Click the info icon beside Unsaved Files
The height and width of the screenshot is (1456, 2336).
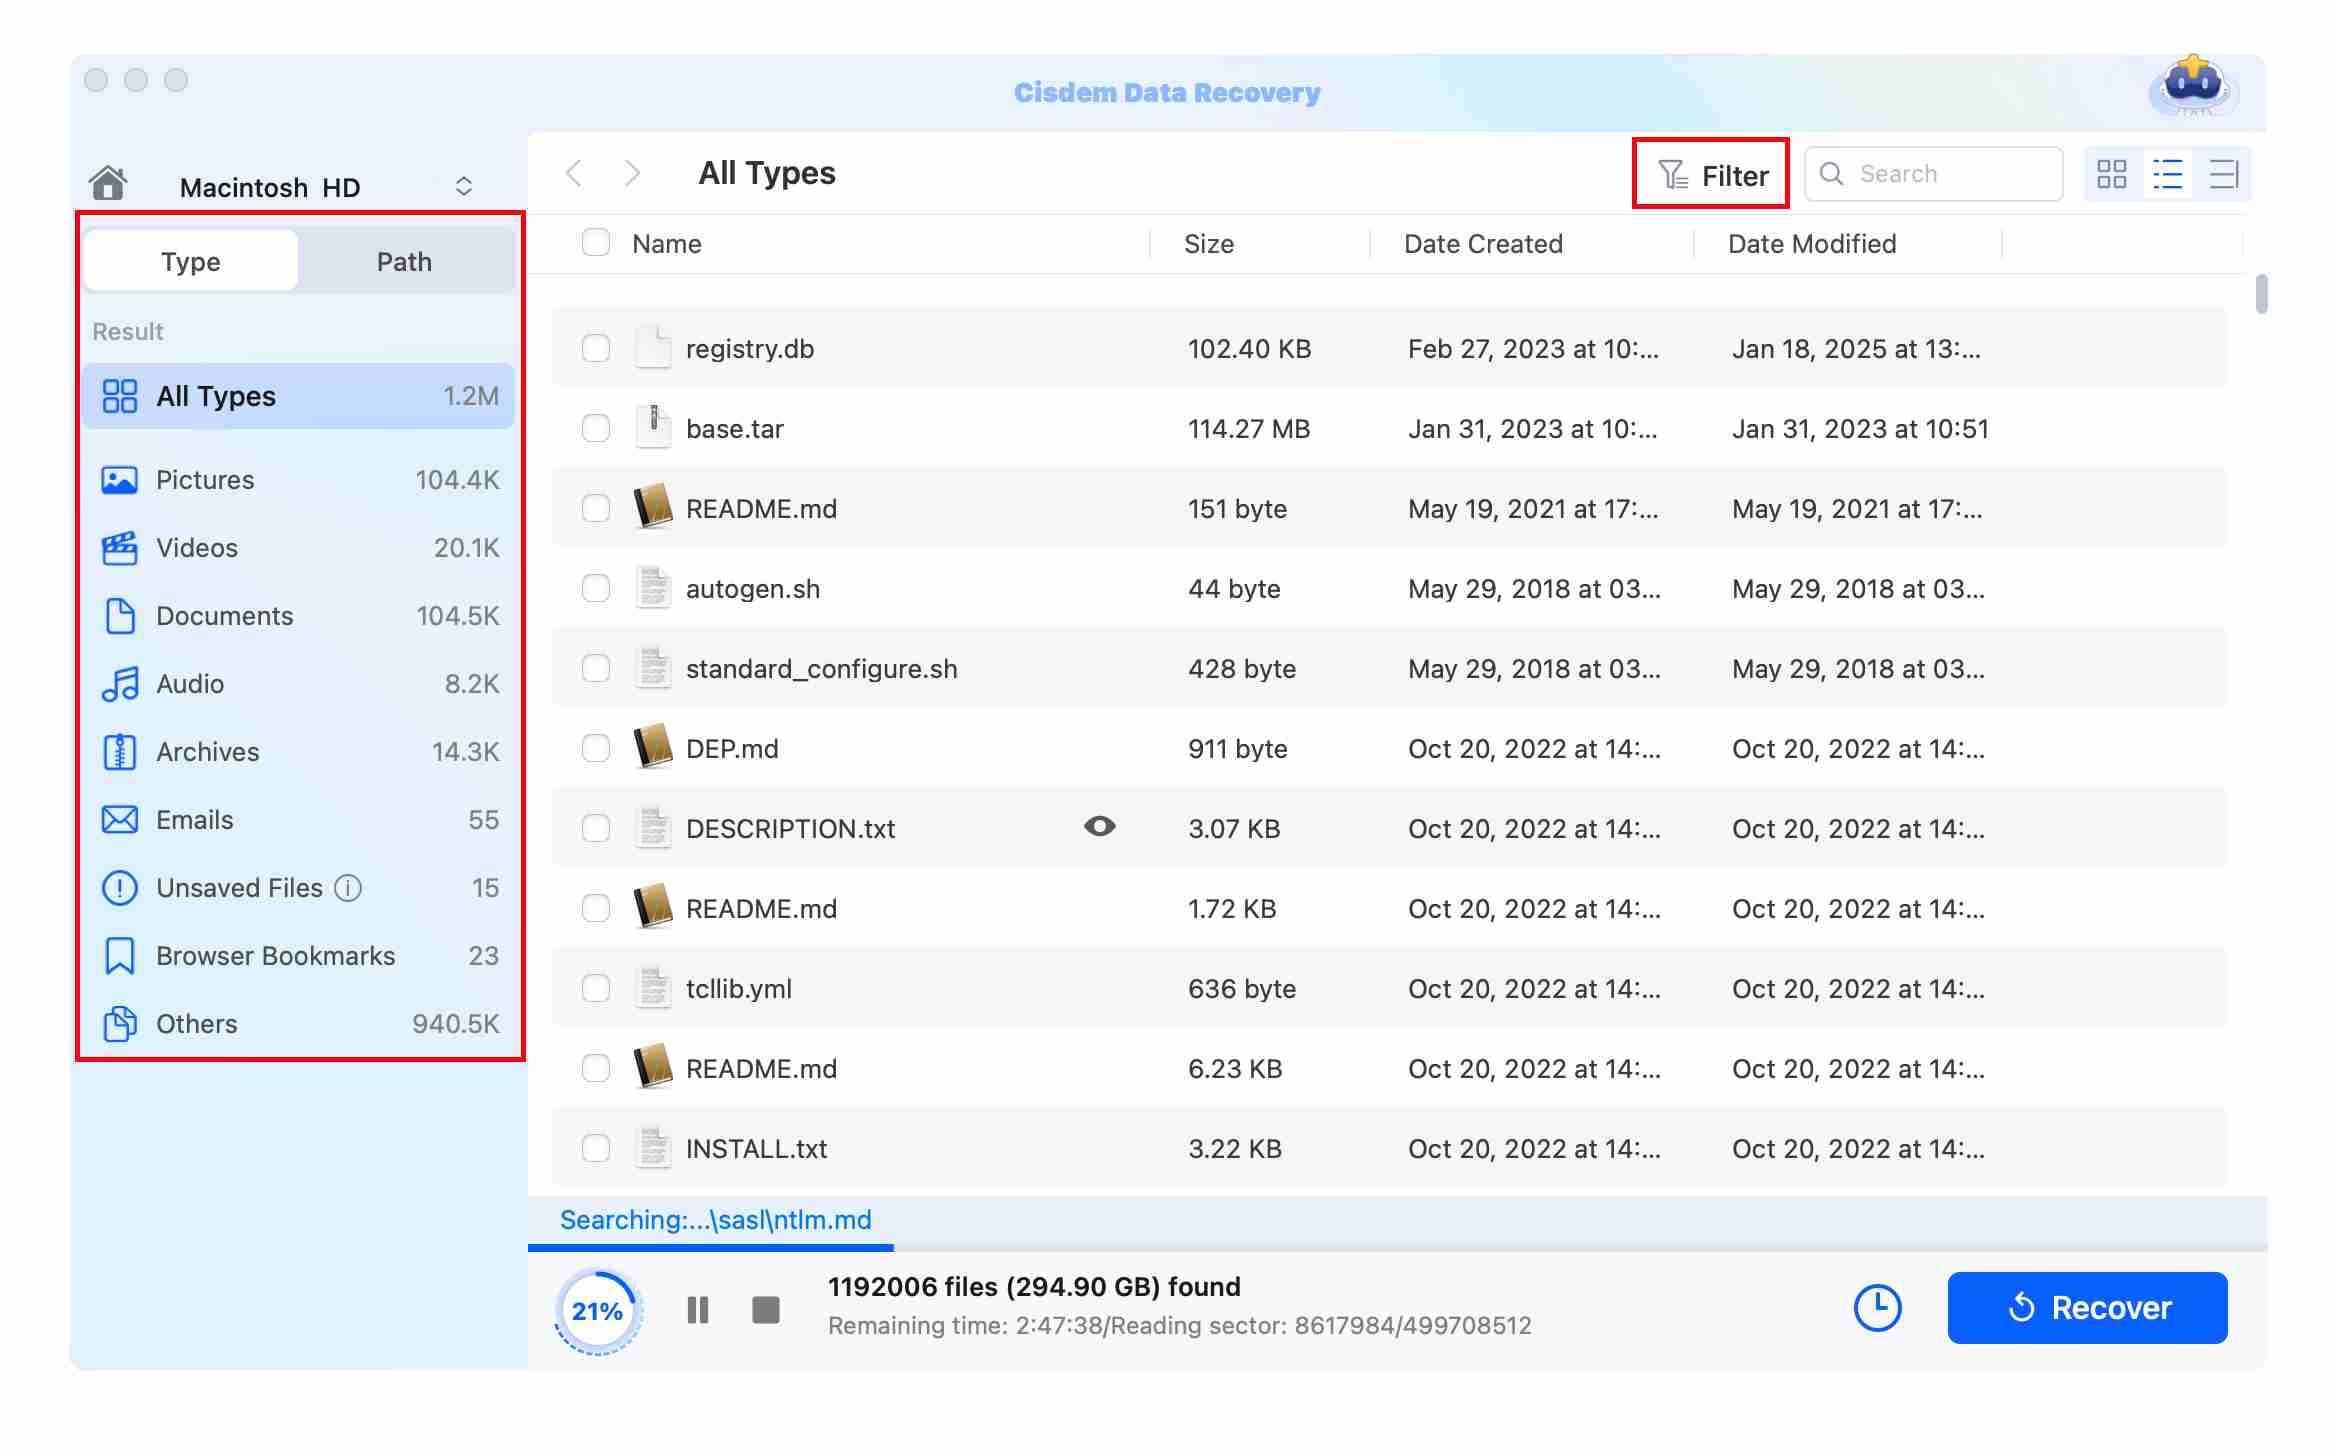tap(348, 888)
